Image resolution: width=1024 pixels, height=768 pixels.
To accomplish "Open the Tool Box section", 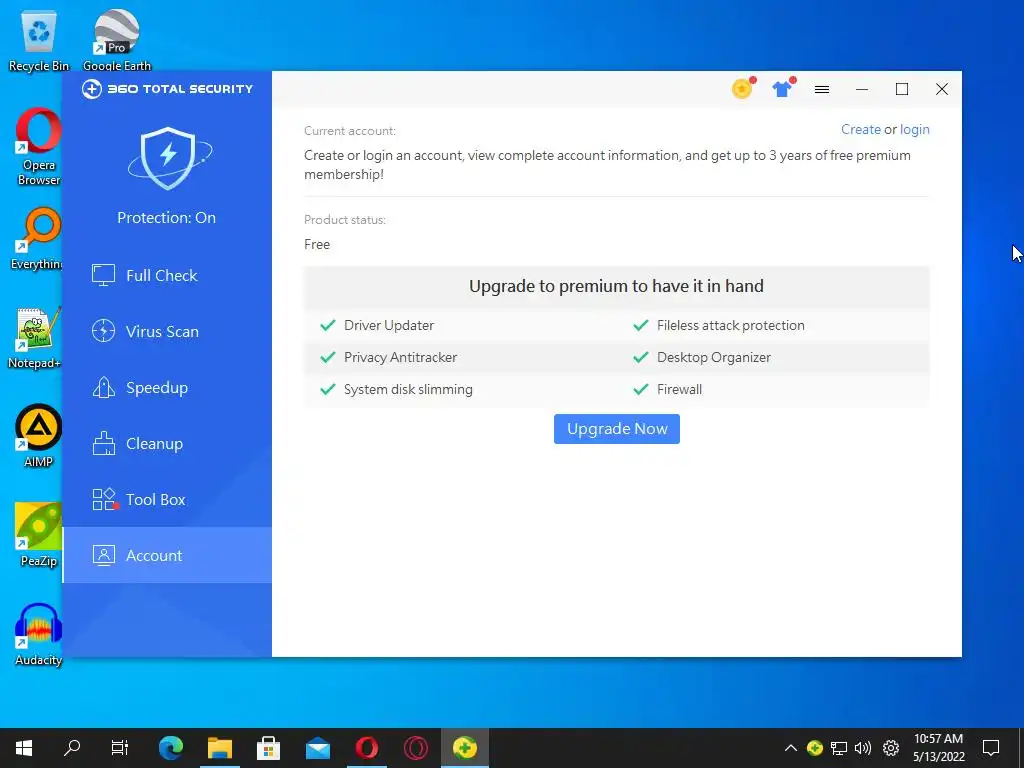I will click(x=167, y=500).
